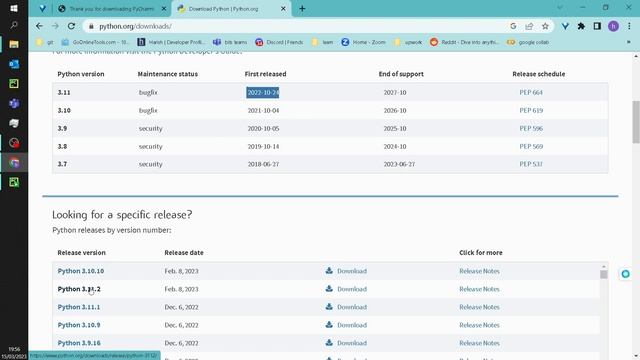Open the Home - Zoom bookmark

point(363,42)
